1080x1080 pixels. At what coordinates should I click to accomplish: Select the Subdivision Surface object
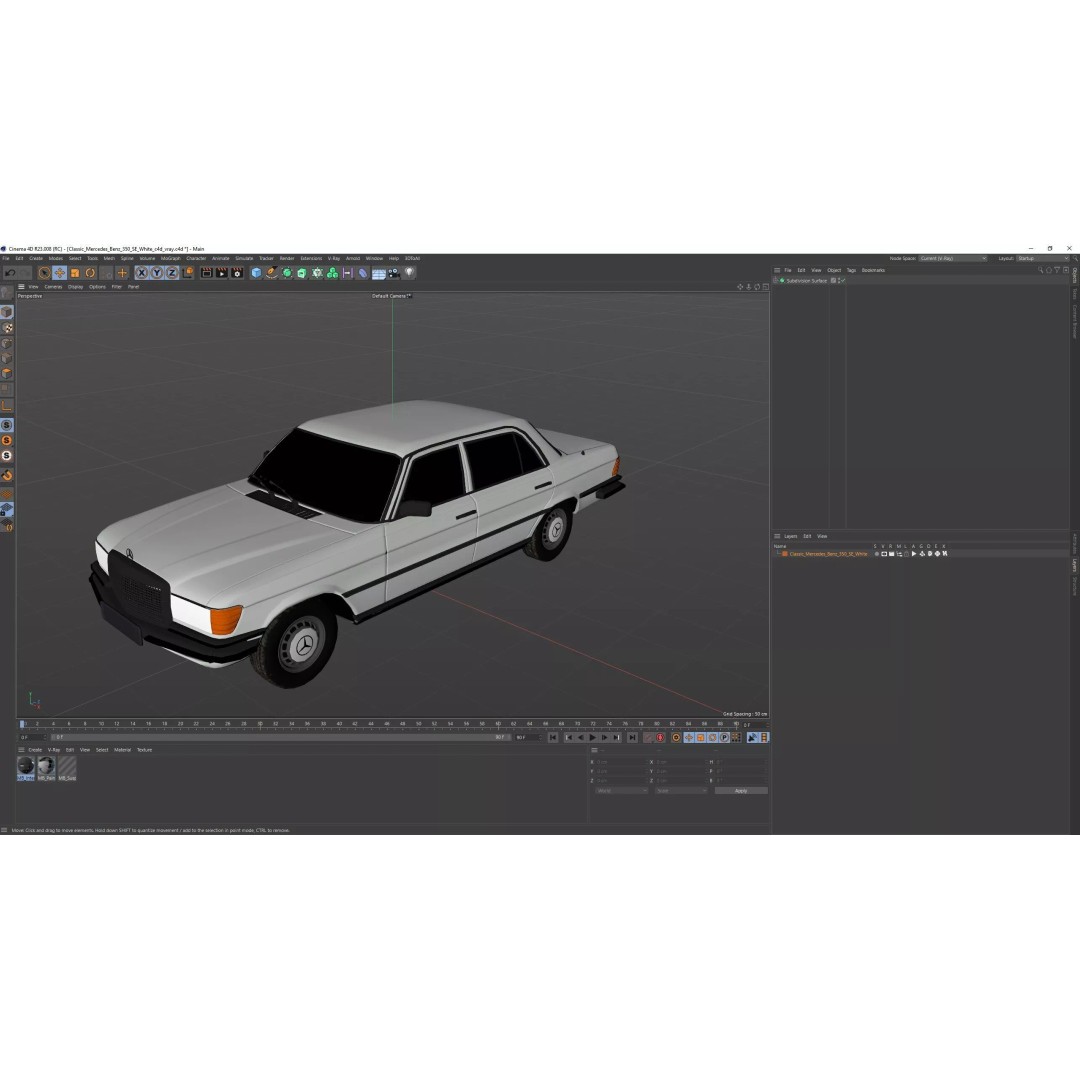point(806,280)
